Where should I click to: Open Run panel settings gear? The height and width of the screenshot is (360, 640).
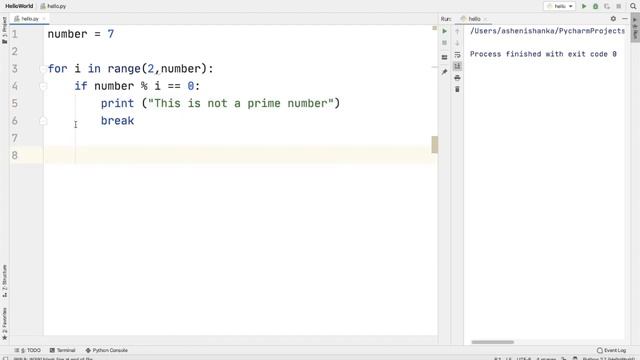coord(613,19)
